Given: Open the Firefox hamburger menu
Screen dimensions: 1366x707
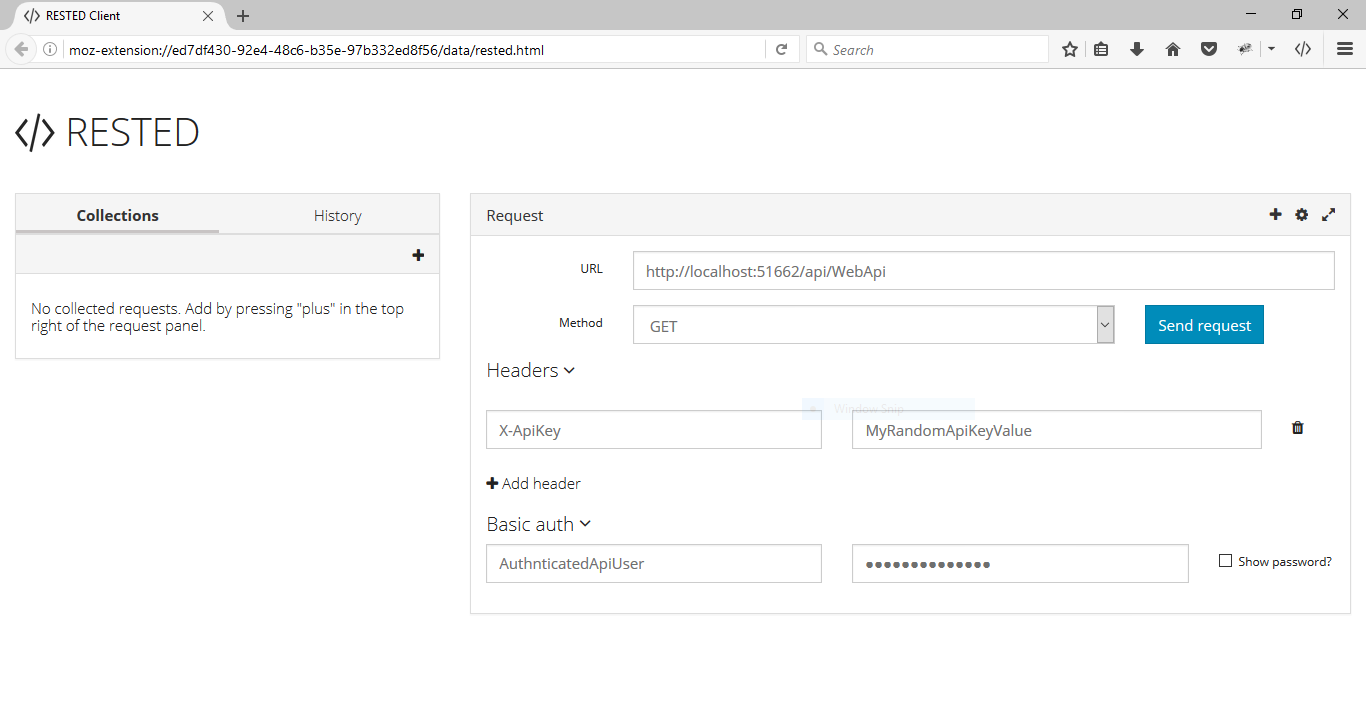Looking at the screenshot, I should pyautogui.click(x=1345, y=49).
